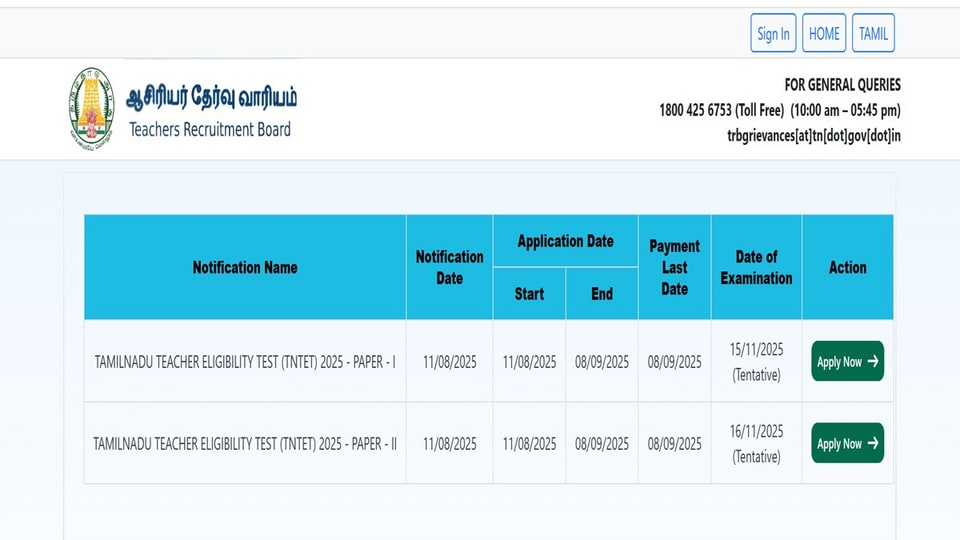Click Paper - II notification date 11/08/2025
The width and height of the screenshot is (960, 540).
[449, 443]
